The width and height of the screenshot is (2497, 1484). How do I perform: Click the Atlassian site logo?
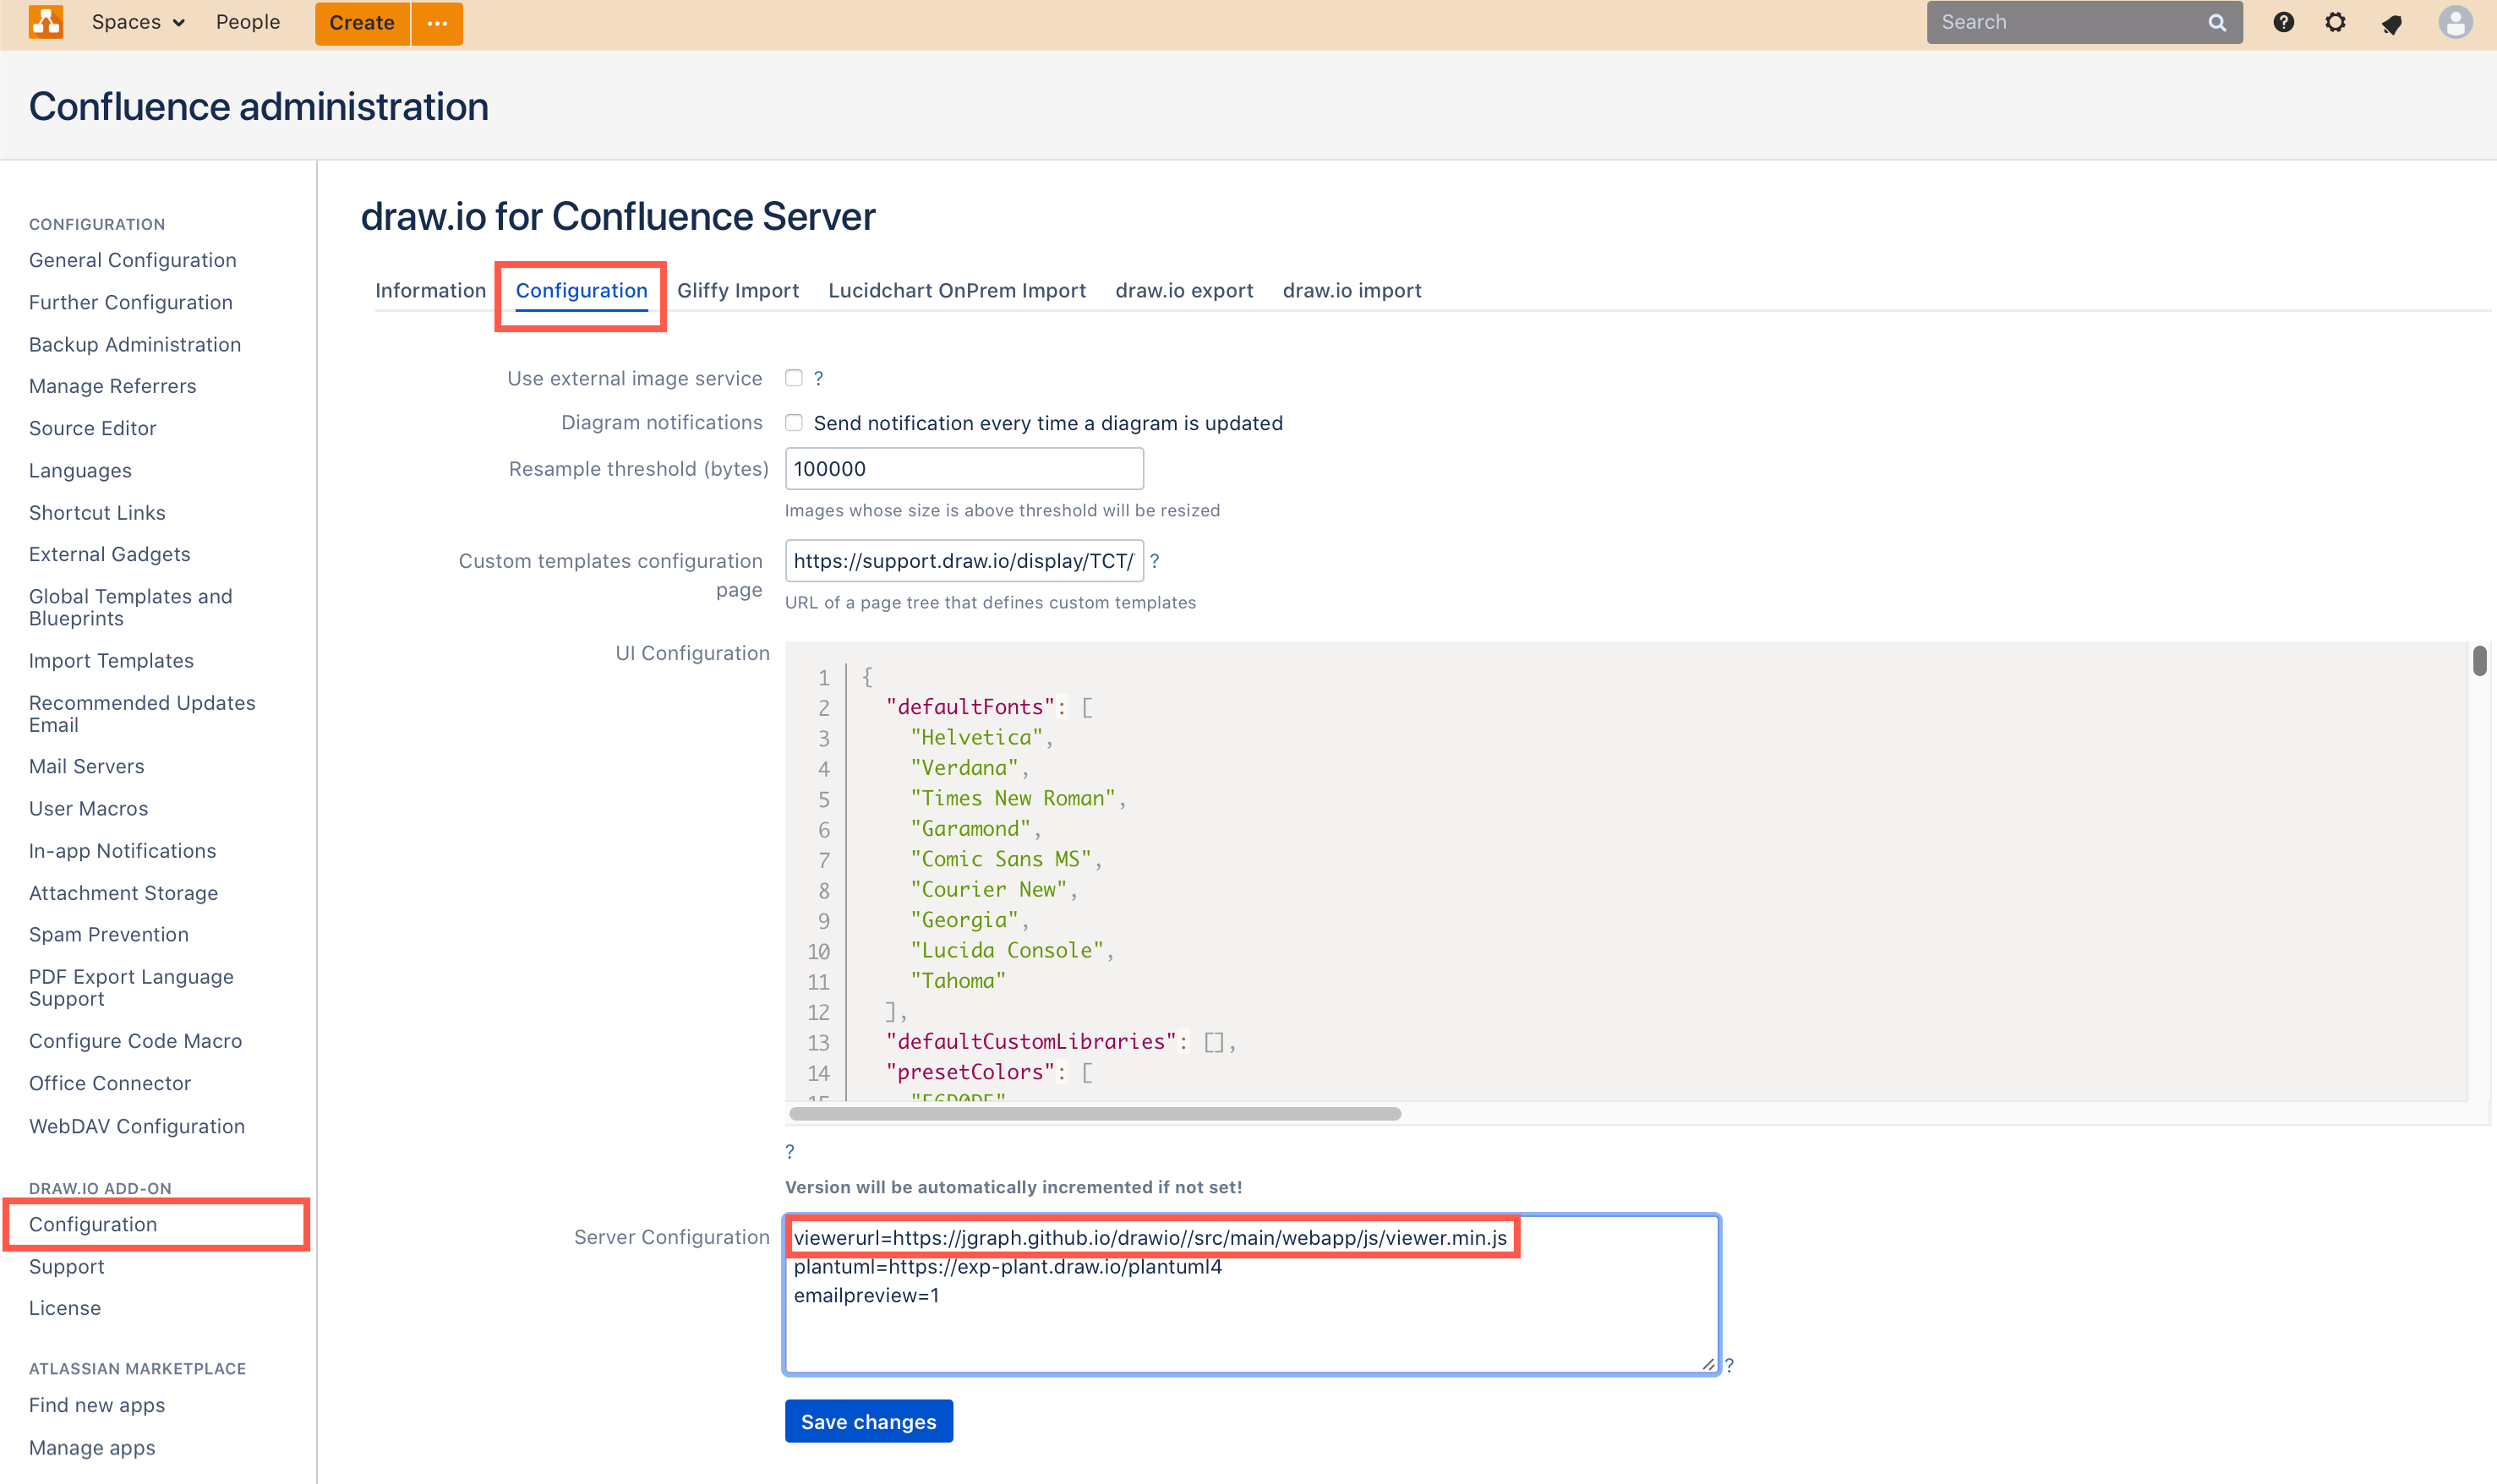click(45, 22)
